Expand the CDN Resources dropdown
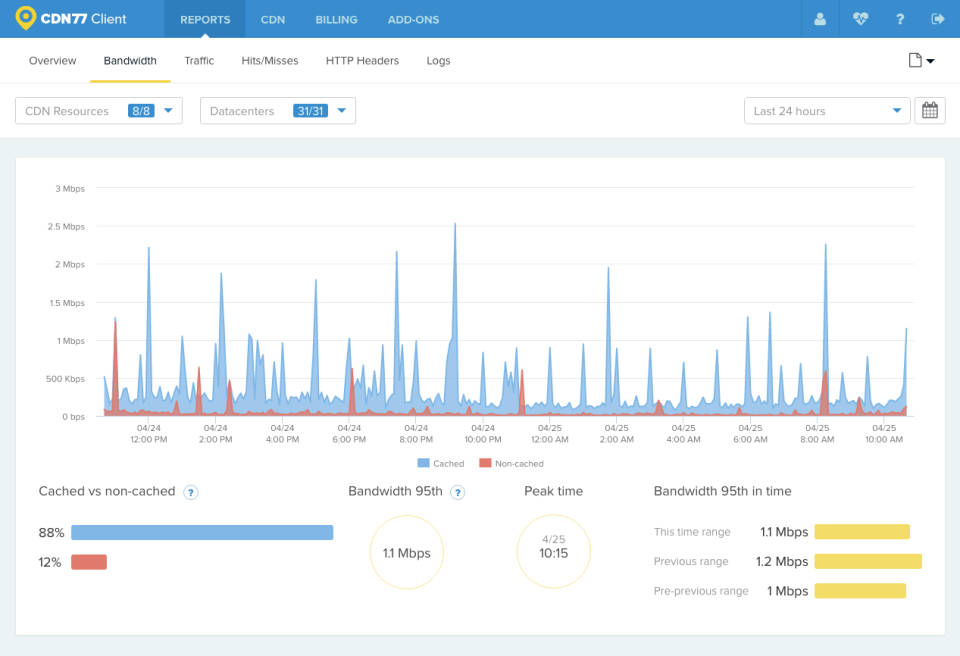The image size is (960, 656). tap(98, 111)
